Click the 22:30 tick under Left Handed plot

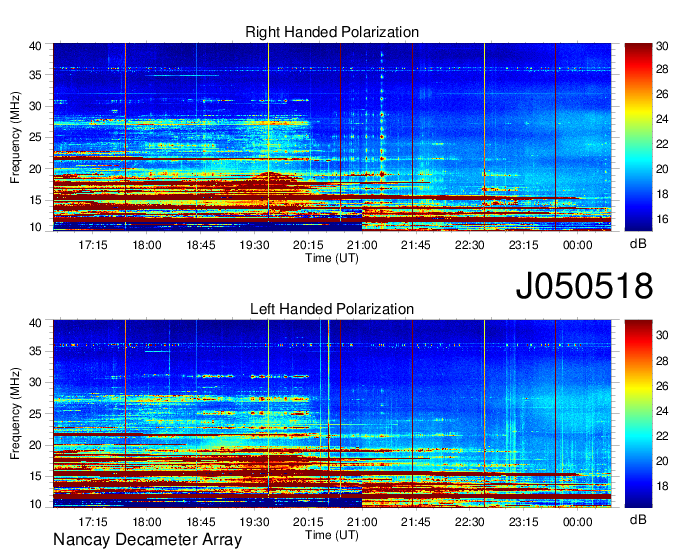point(470,521)
